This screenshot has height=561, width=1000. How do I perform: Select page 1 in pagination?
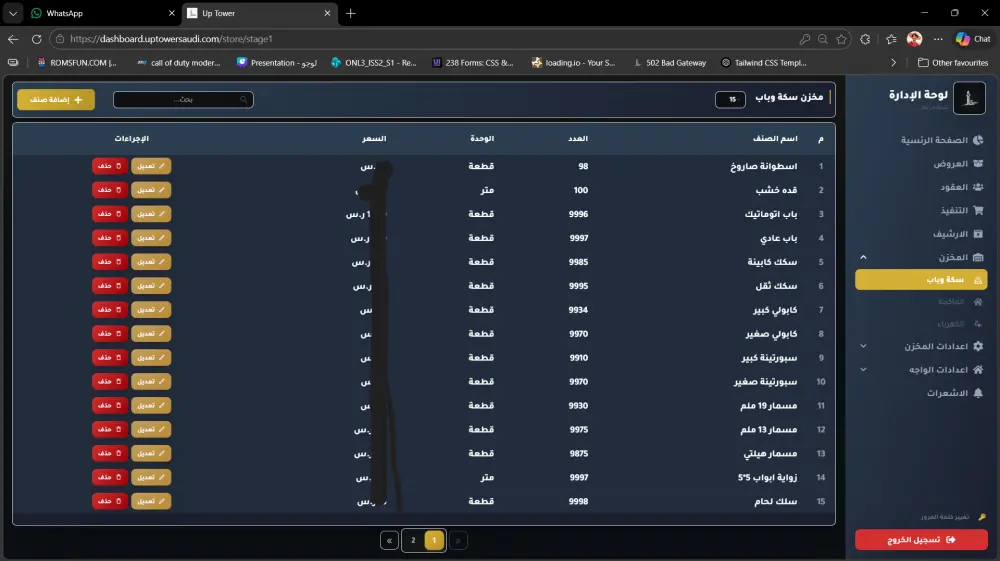pos(434,541)
